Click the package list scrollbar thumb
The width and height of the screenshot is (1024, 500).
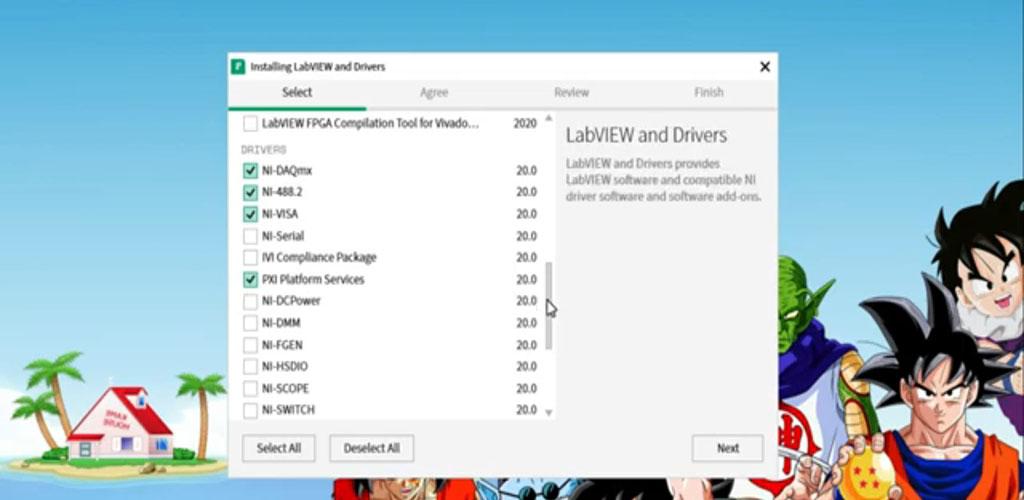coord(549,305)
